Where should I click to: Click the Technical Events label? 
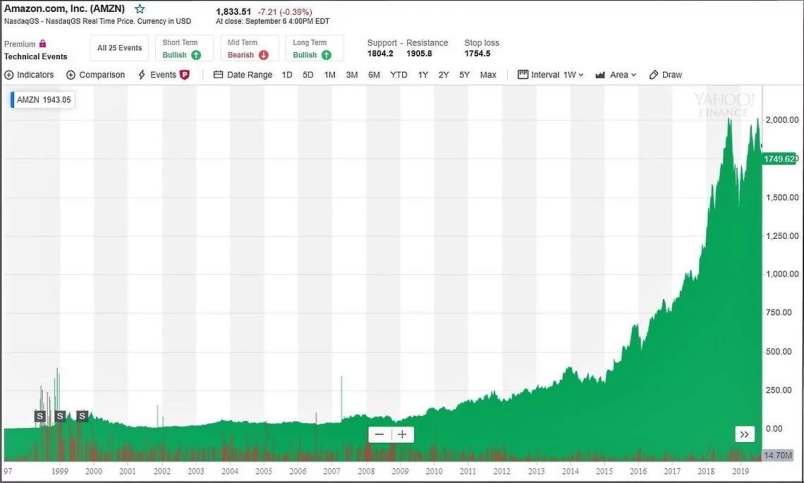click(x=35, y=56)
